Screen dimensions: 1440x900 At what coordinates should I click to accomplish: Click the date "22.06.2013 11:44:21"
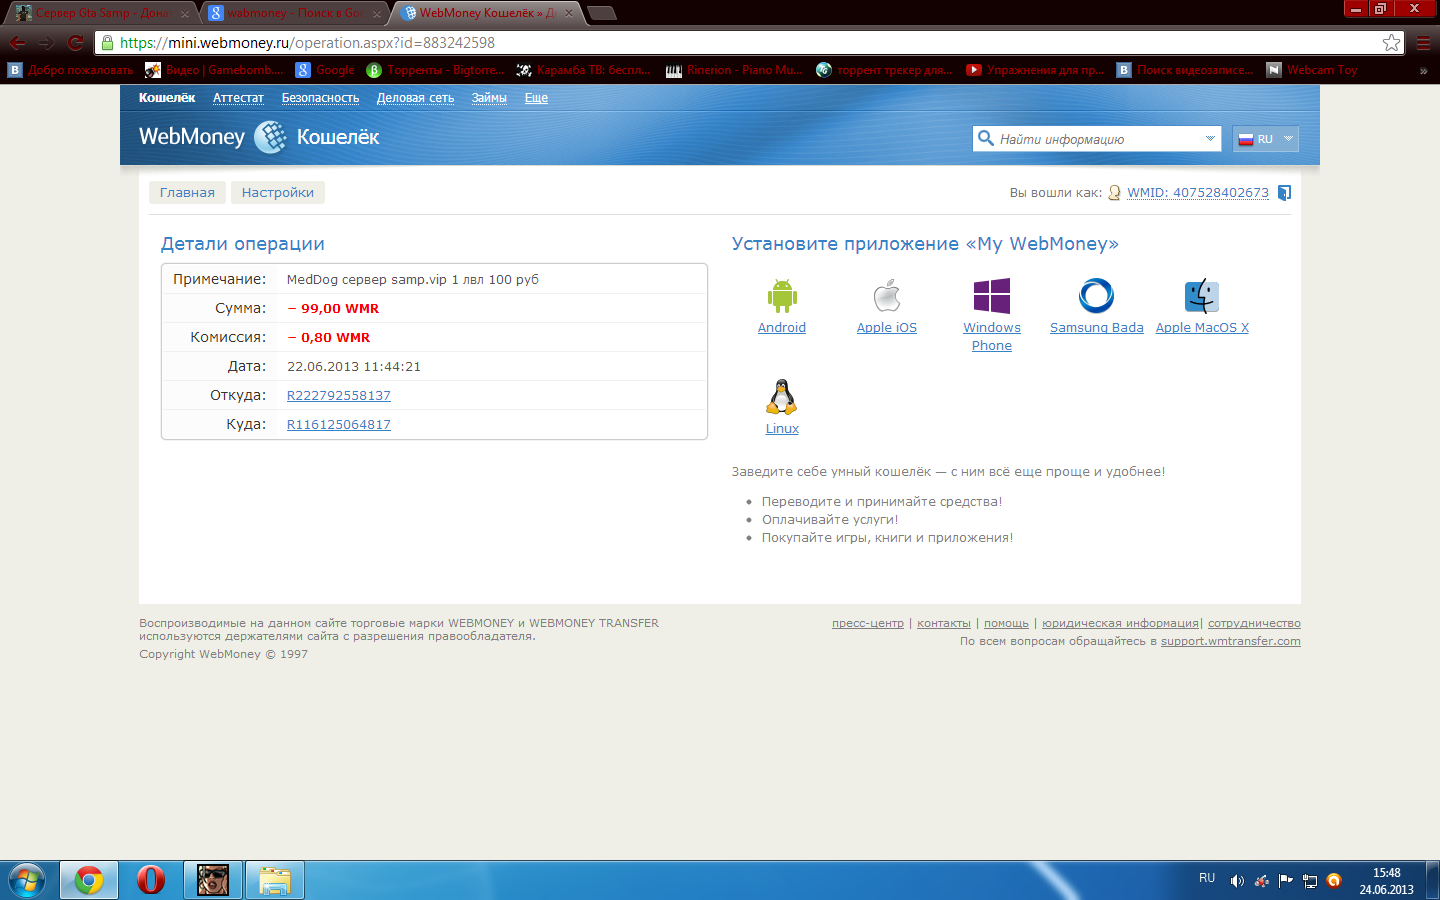(x=354, y=367)
